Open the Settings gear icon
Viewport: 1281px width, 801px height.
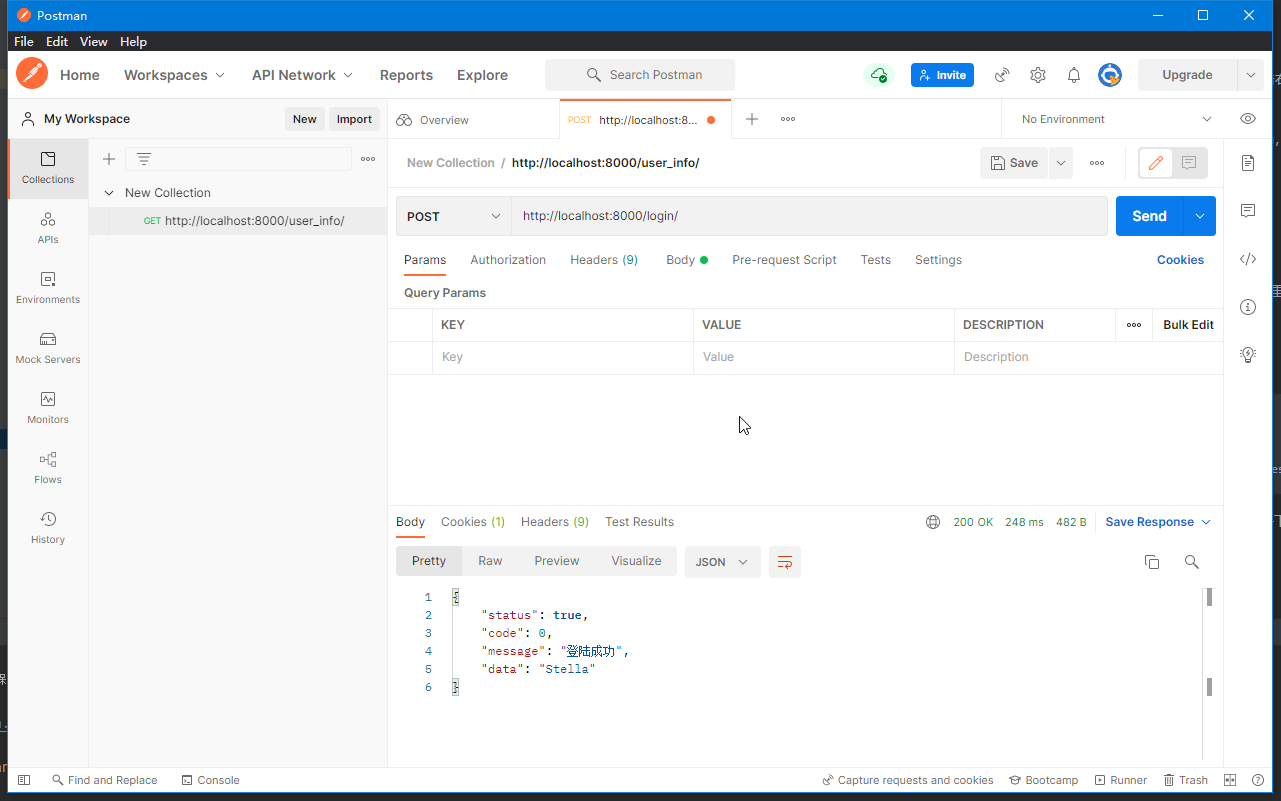click(1038, 75)
